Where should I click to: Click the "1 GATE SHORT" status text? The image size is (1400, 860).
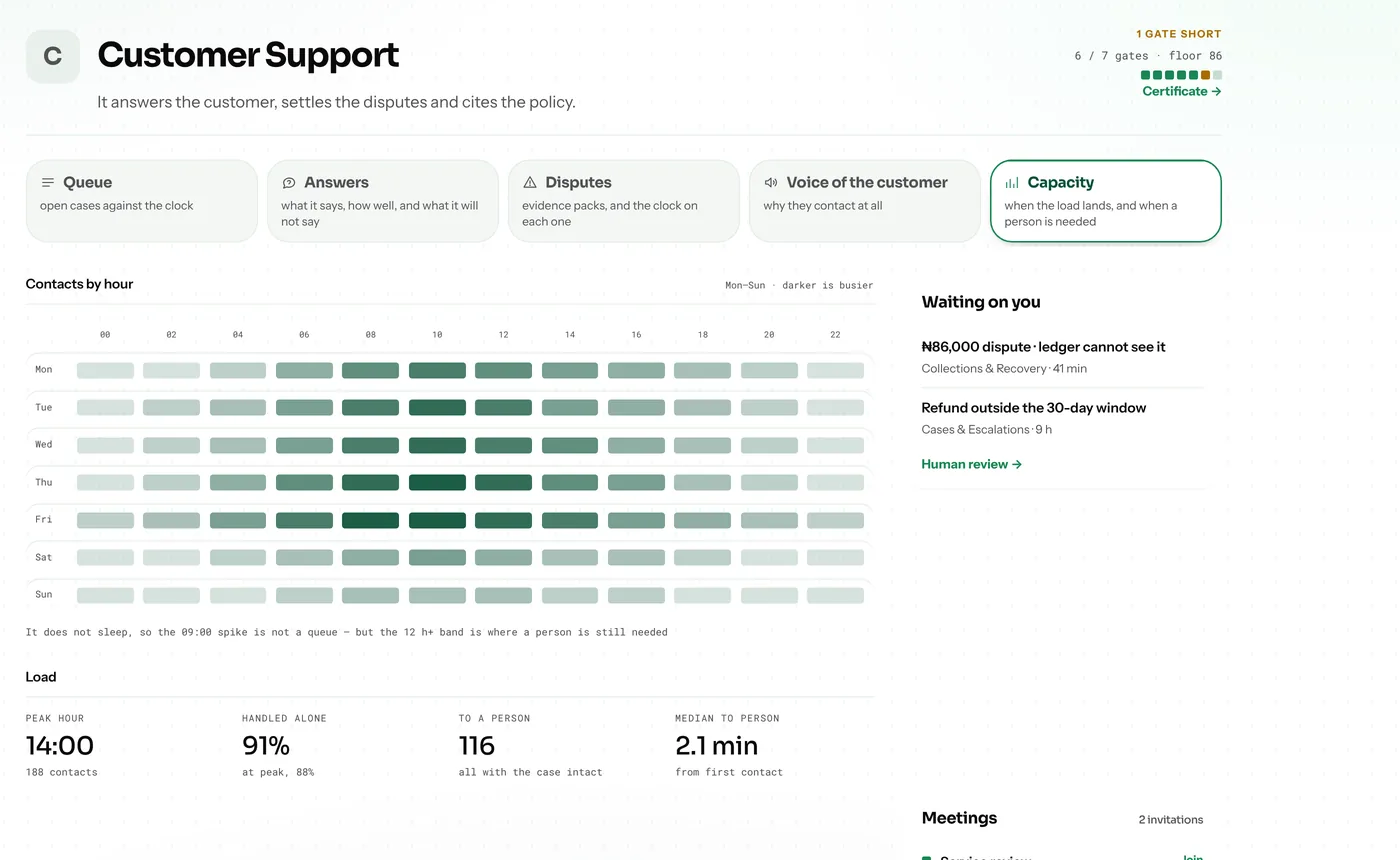(x=1179, y=34)
